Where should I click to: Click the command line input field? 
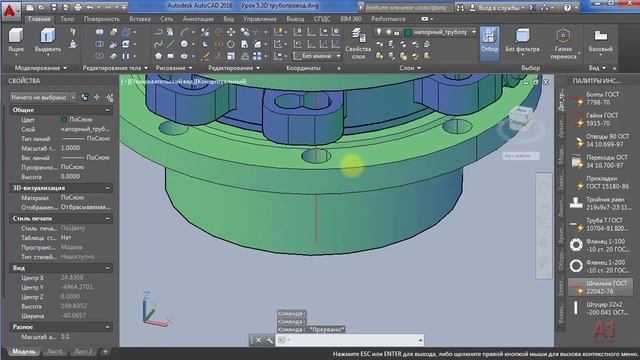pyautogui.click(x=349, y=340)
